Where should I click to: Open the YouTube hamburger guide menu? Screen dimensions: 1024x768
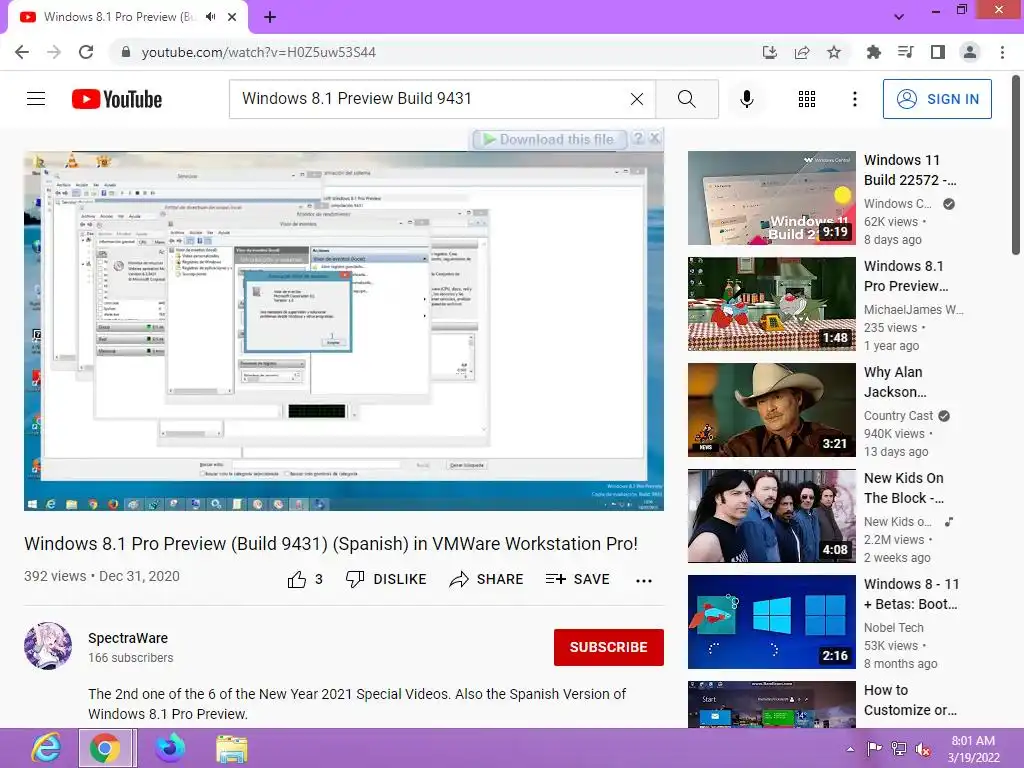(x=36, y=99)
